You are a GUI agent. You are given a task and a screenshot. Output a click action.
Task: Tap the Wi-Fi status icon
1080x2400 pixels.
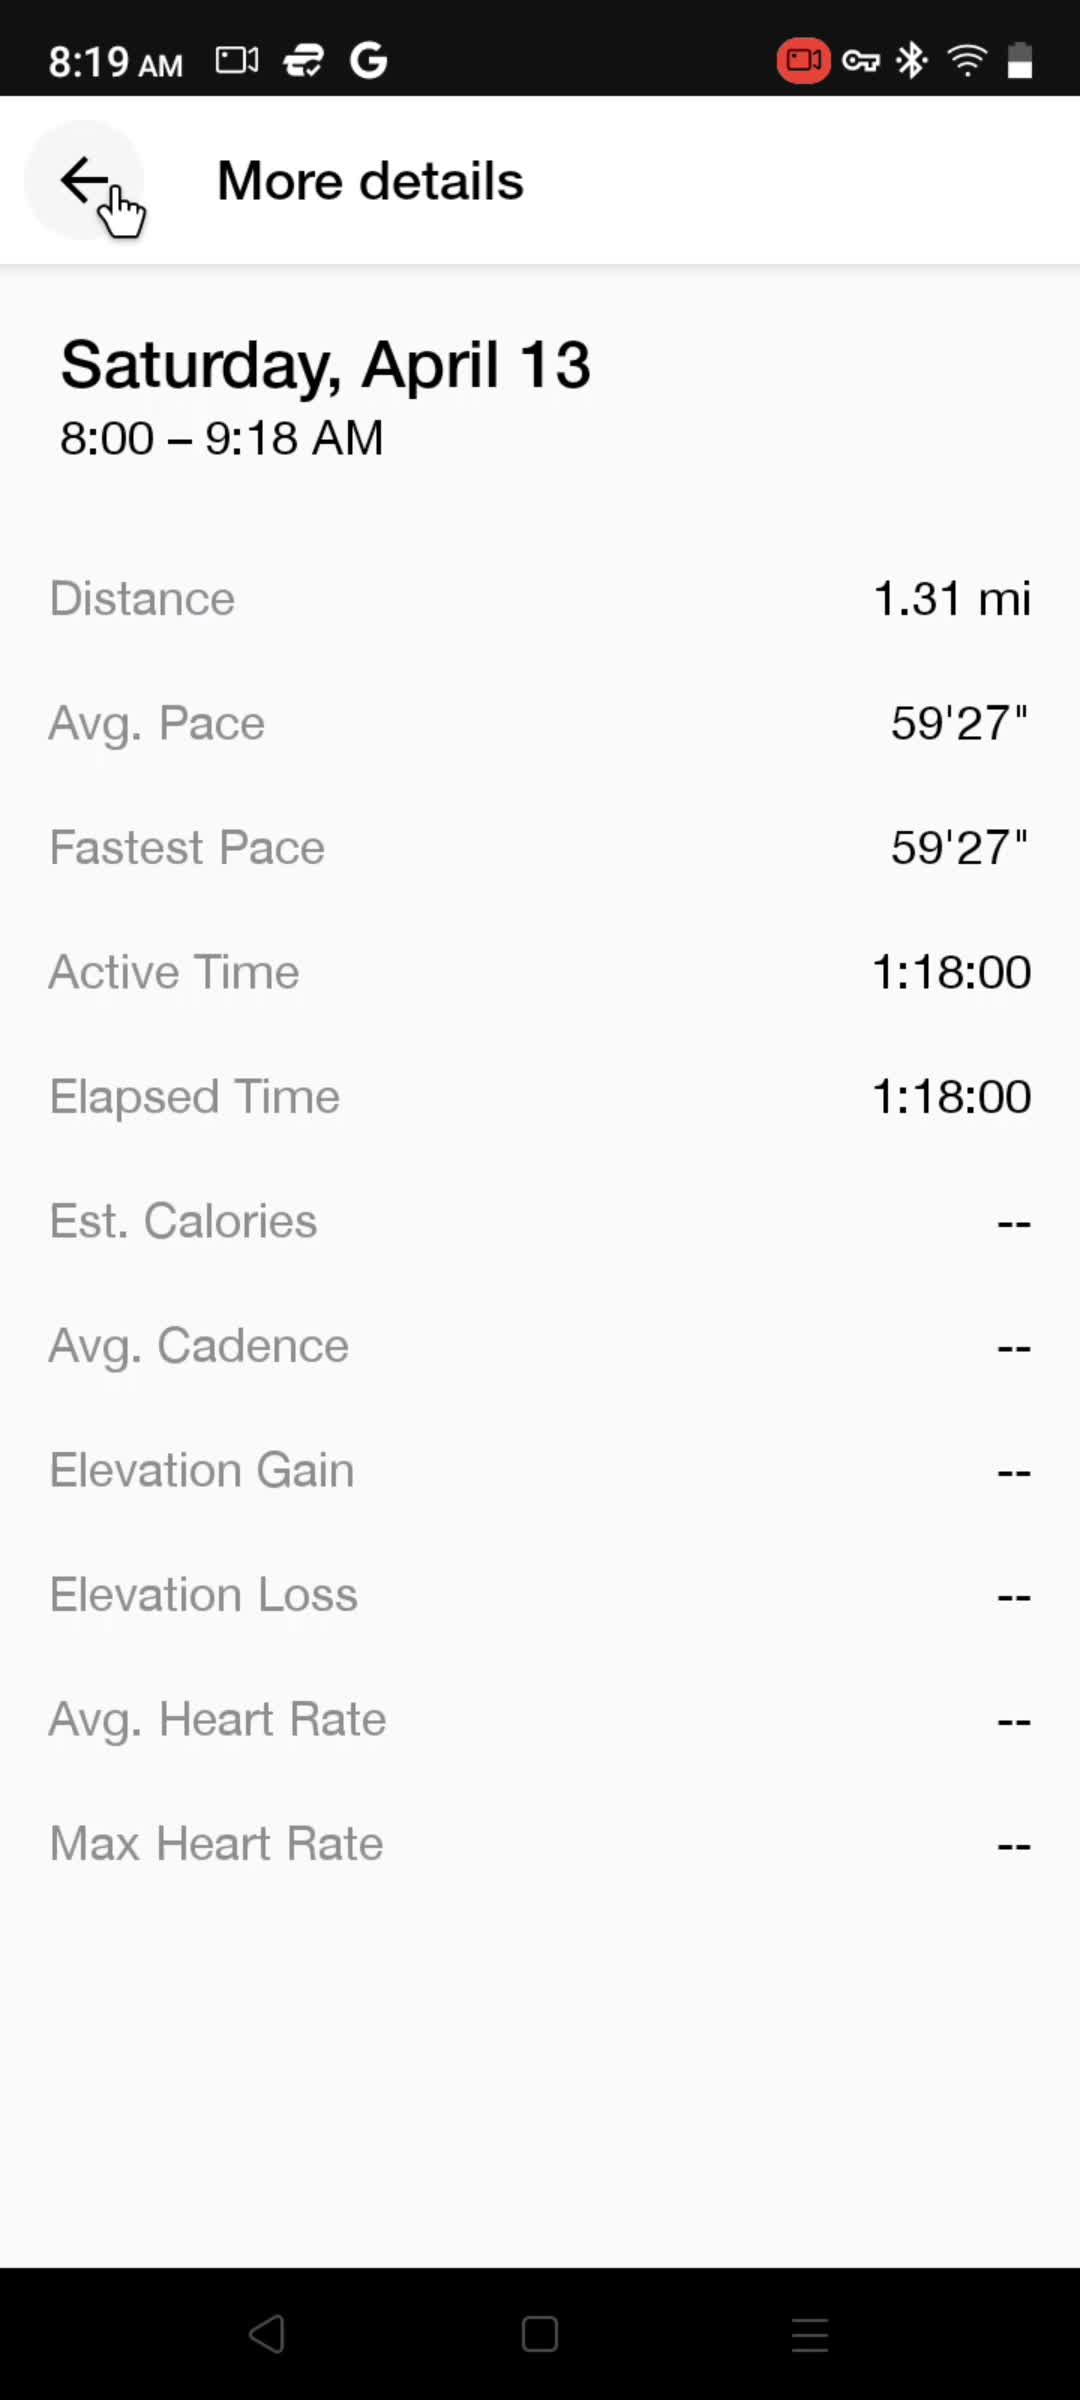pos(967,61)
